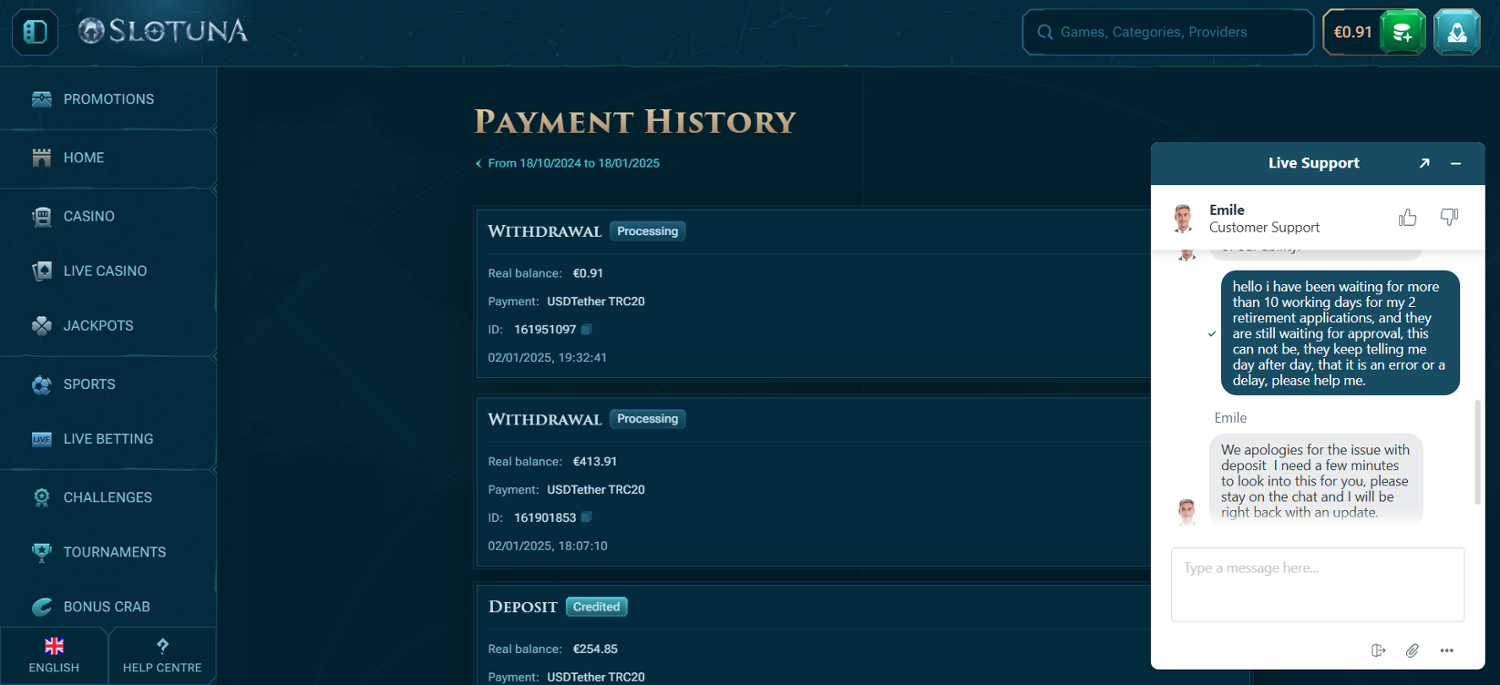Change the payment history date range
1500x685 pixels.
point(567,163)
